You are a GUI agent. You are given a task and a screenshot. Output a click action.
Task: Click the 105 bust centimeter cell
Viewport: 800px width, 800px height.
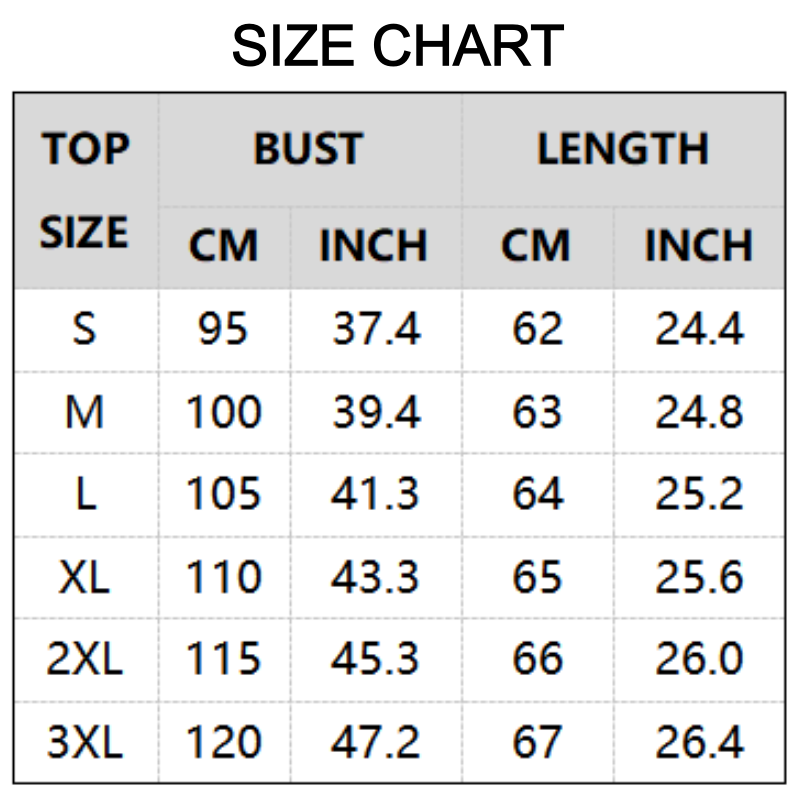223,494
